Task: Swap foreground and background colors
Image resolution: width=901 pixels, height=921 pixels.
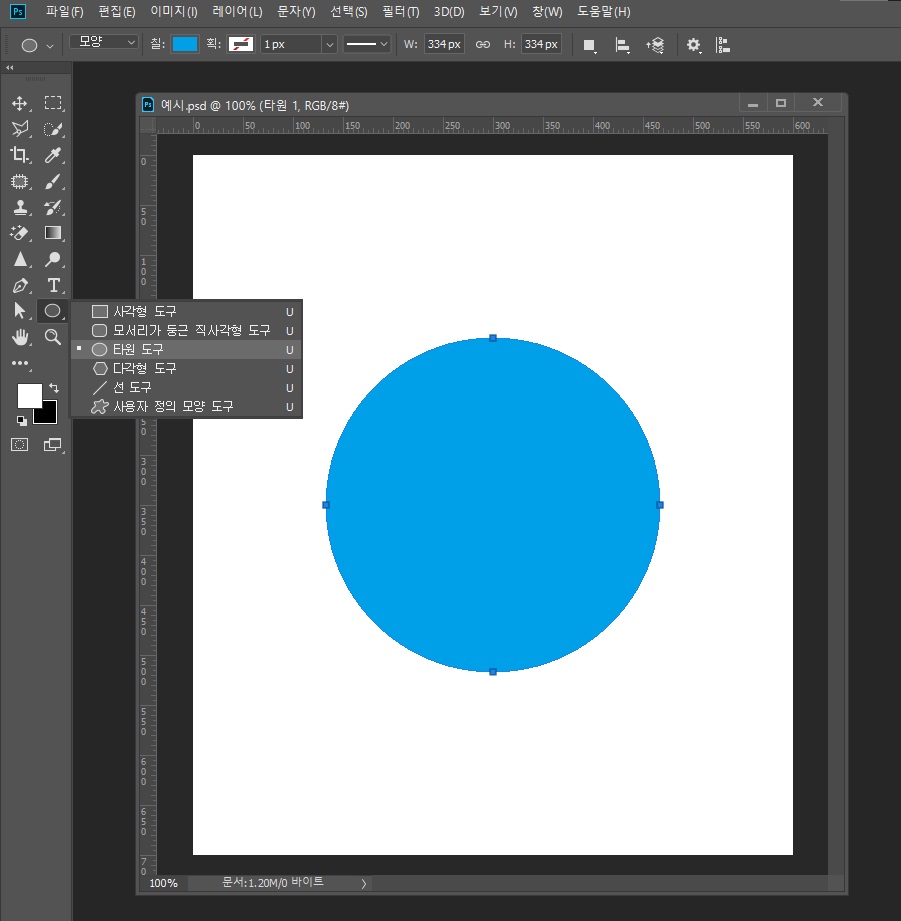Action: 54,388
